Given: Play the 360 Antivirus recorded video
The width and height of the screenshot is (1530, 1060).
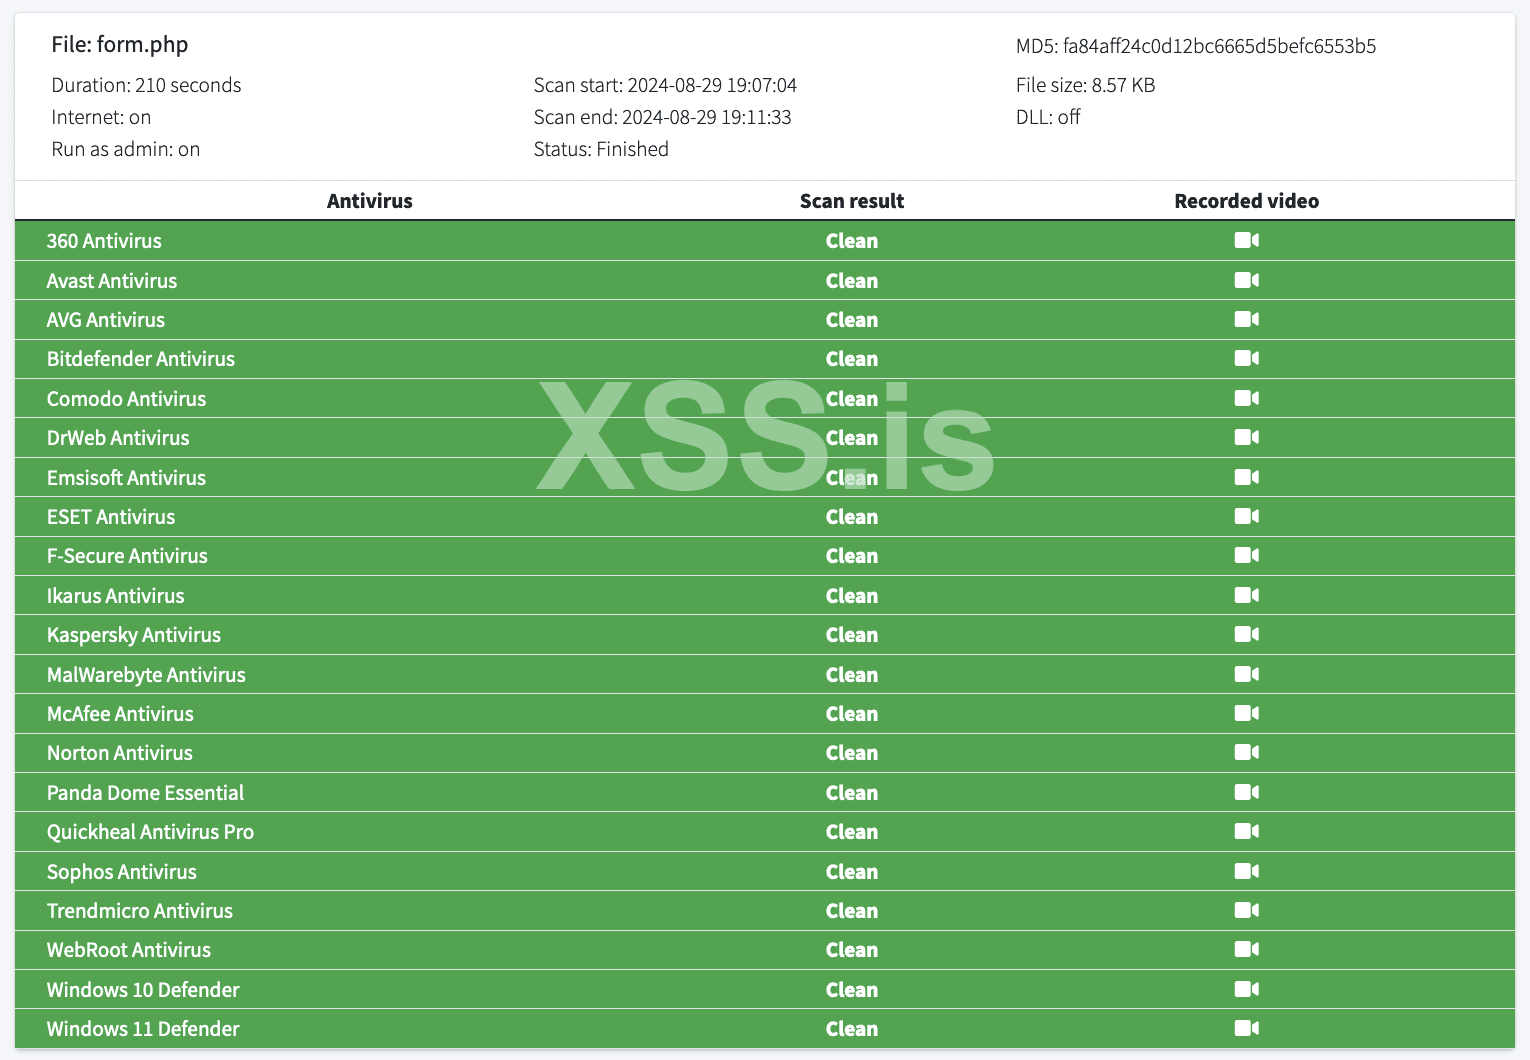Looking at the screenshot, I should click(x=1246, y=241).
